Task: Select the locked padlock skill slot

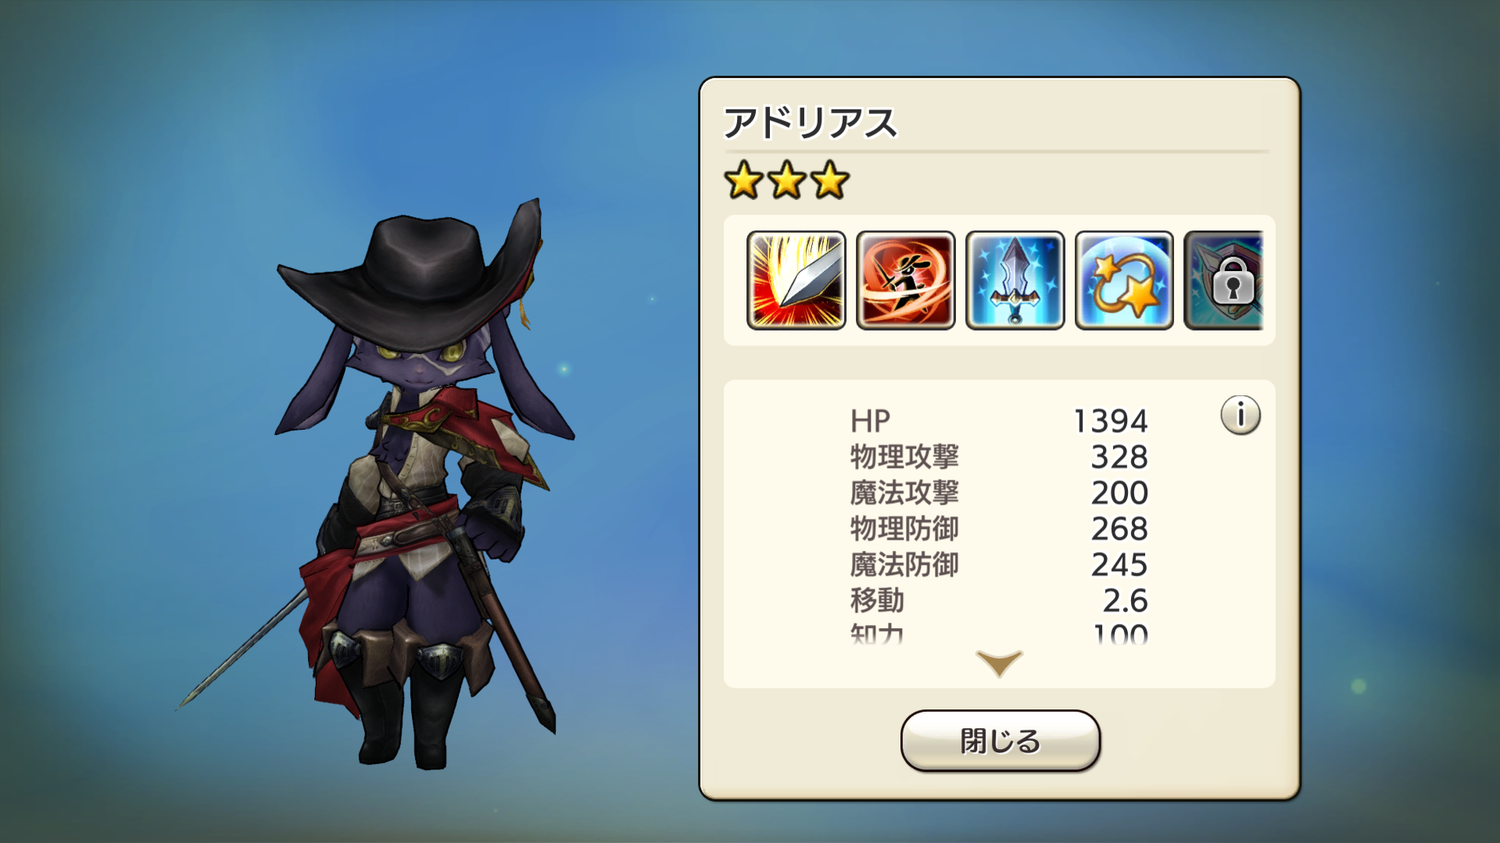Action: [1224, 280]
